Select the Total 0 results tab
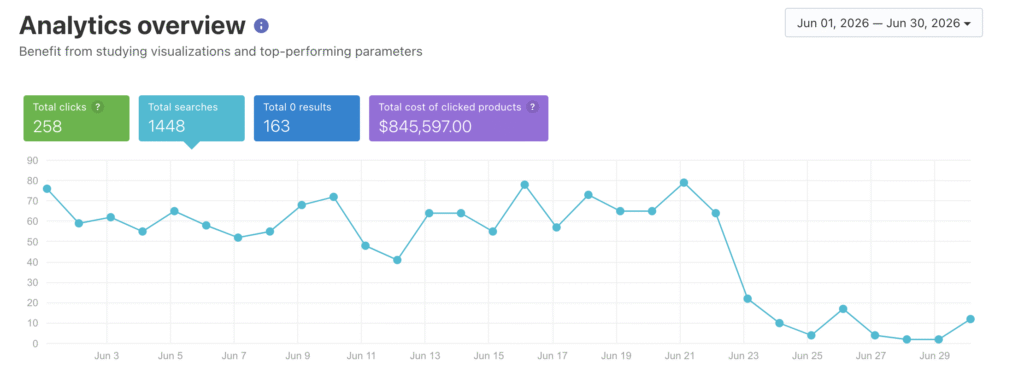Screen dimensions: 1024x384 (307, 118)
